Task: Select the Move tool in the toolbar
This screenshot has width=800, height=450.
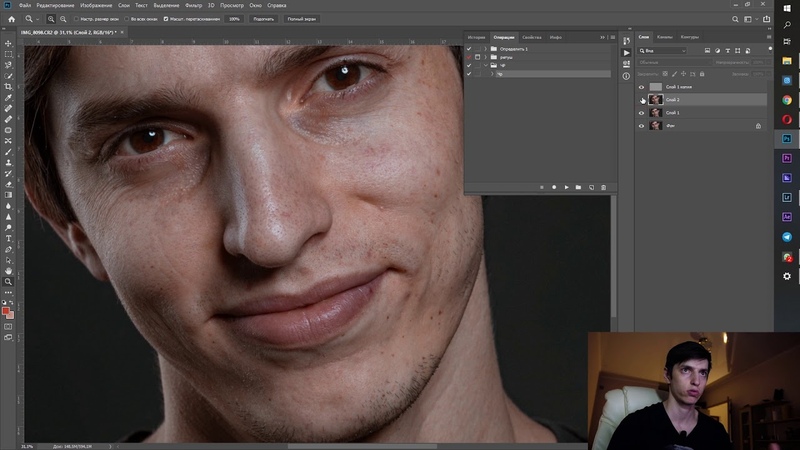Action: 8,43
